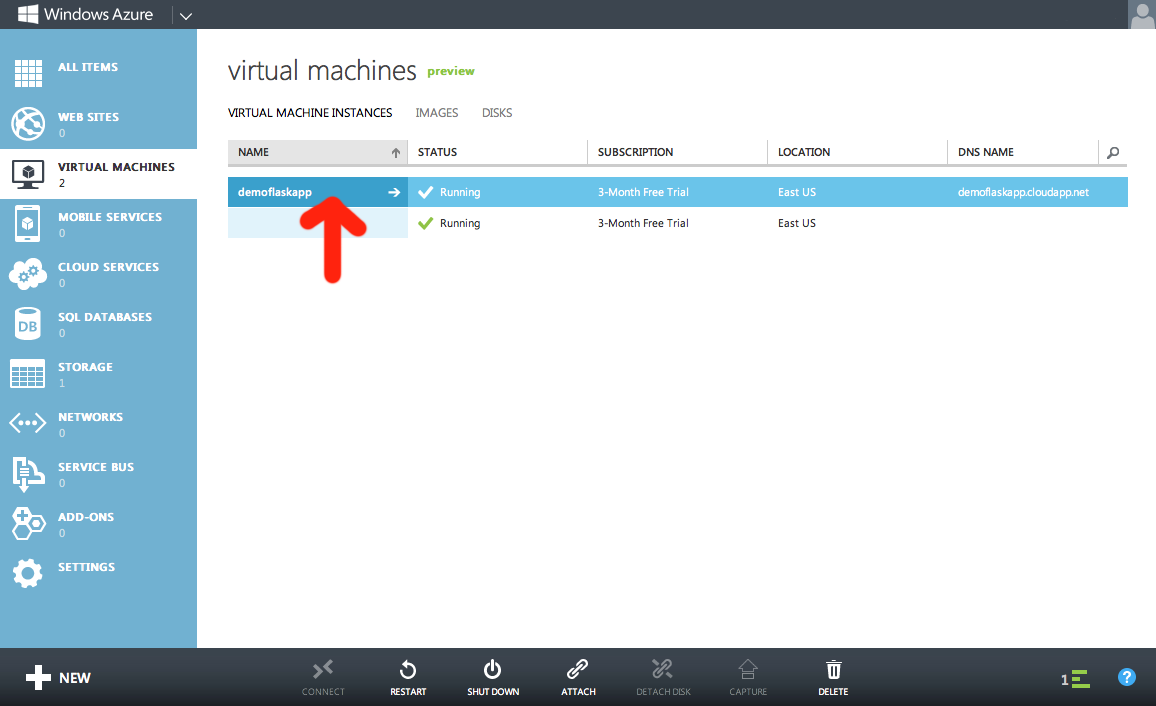Click the Windows Azure logo
The image size is (1156, 706).
coord(27,14)
